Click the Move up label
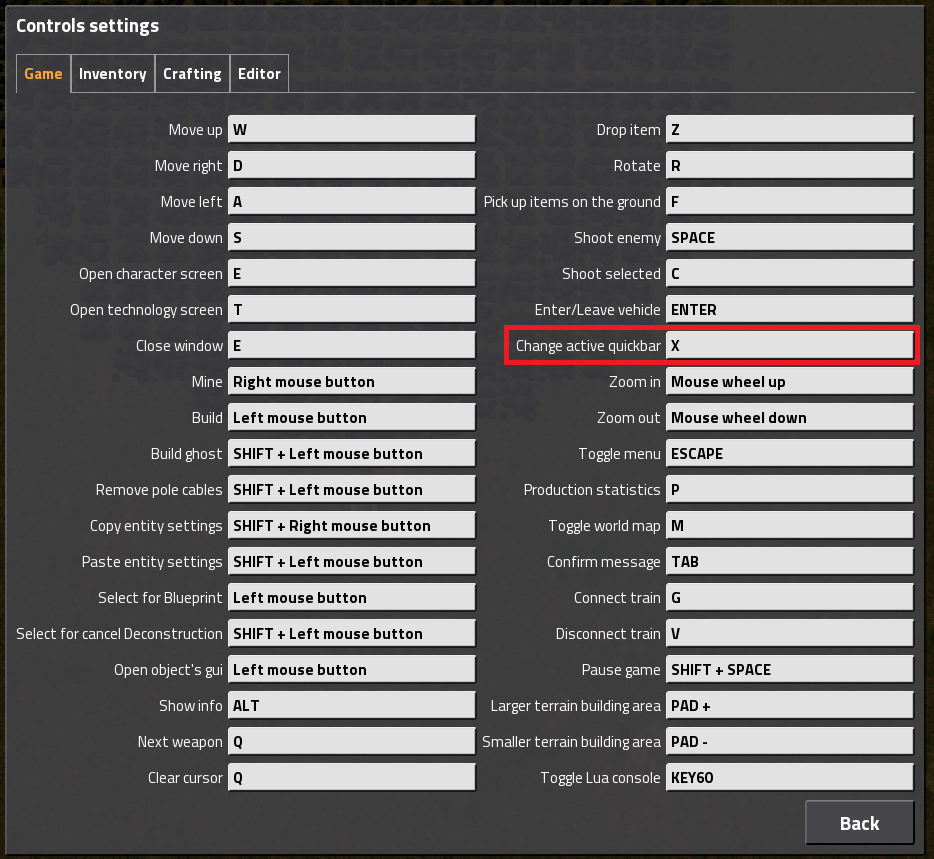Viewport: 934px width, 859px height. [x=195, y=130]
